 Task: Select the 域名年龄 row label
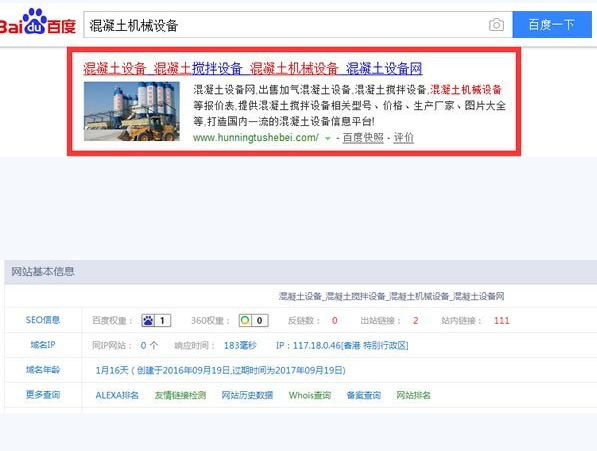[x=43, y=370]
